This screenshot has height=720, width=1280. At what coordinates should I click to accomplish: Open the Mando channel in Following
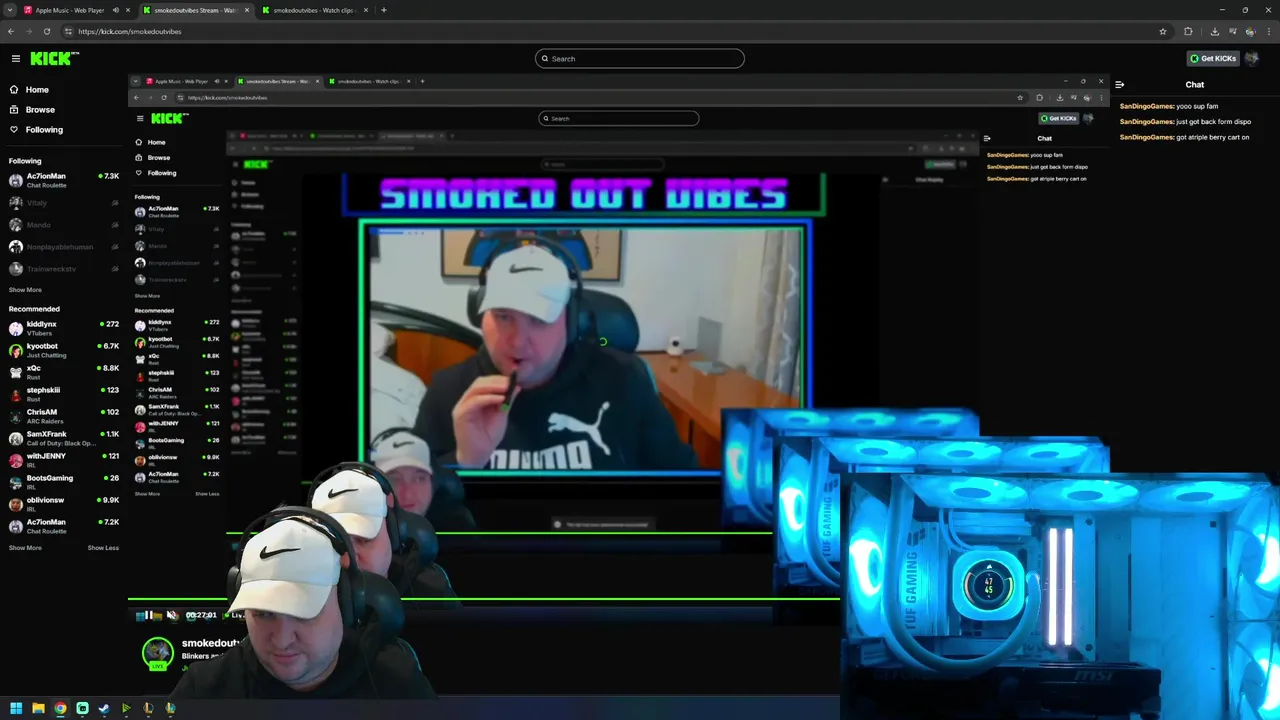63,225
